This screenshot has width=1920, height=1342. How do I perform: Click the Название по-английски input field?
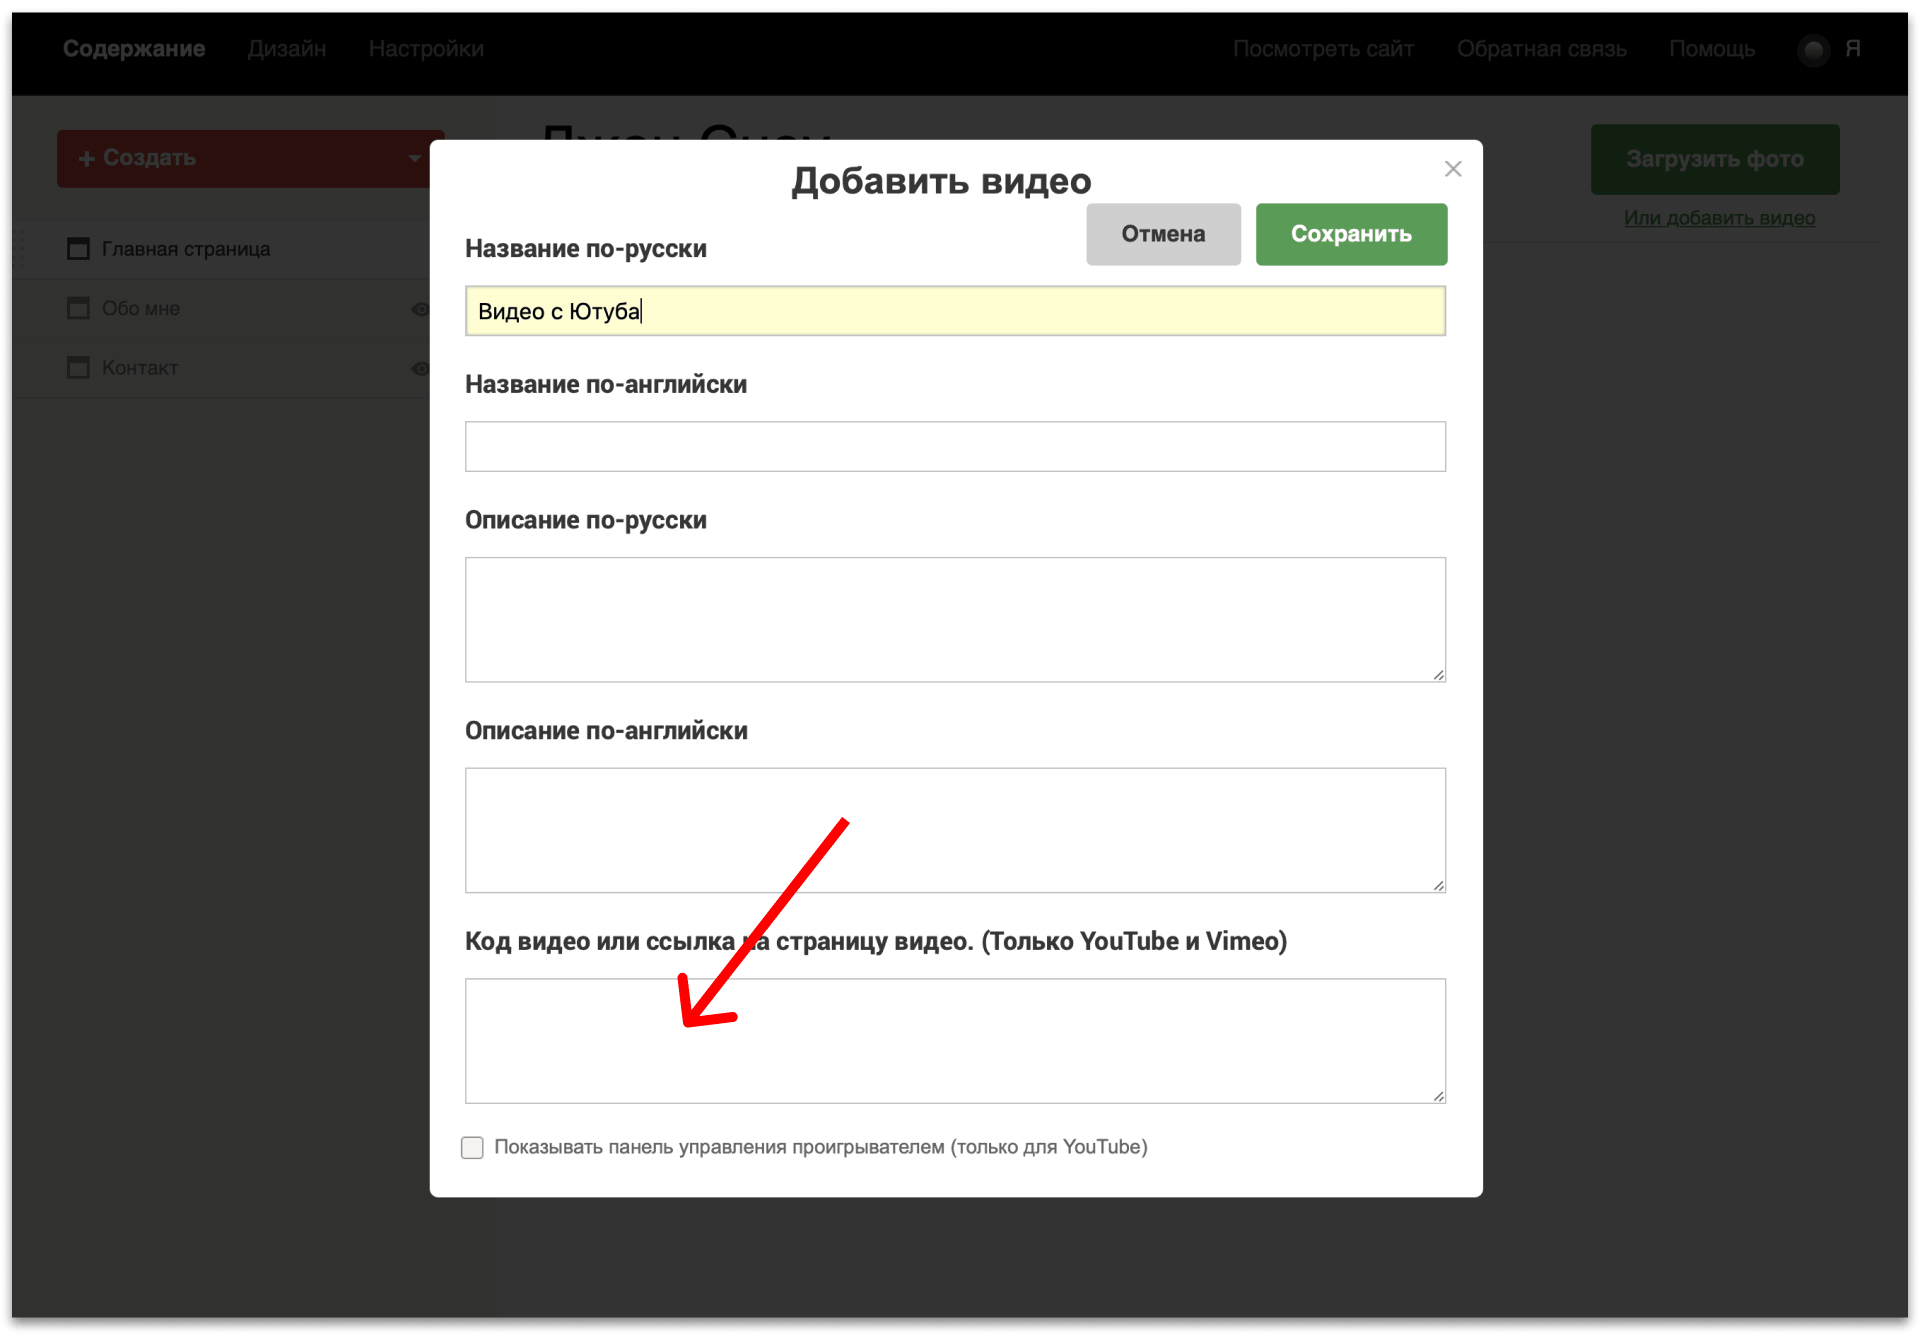click(x=955, y=446)
